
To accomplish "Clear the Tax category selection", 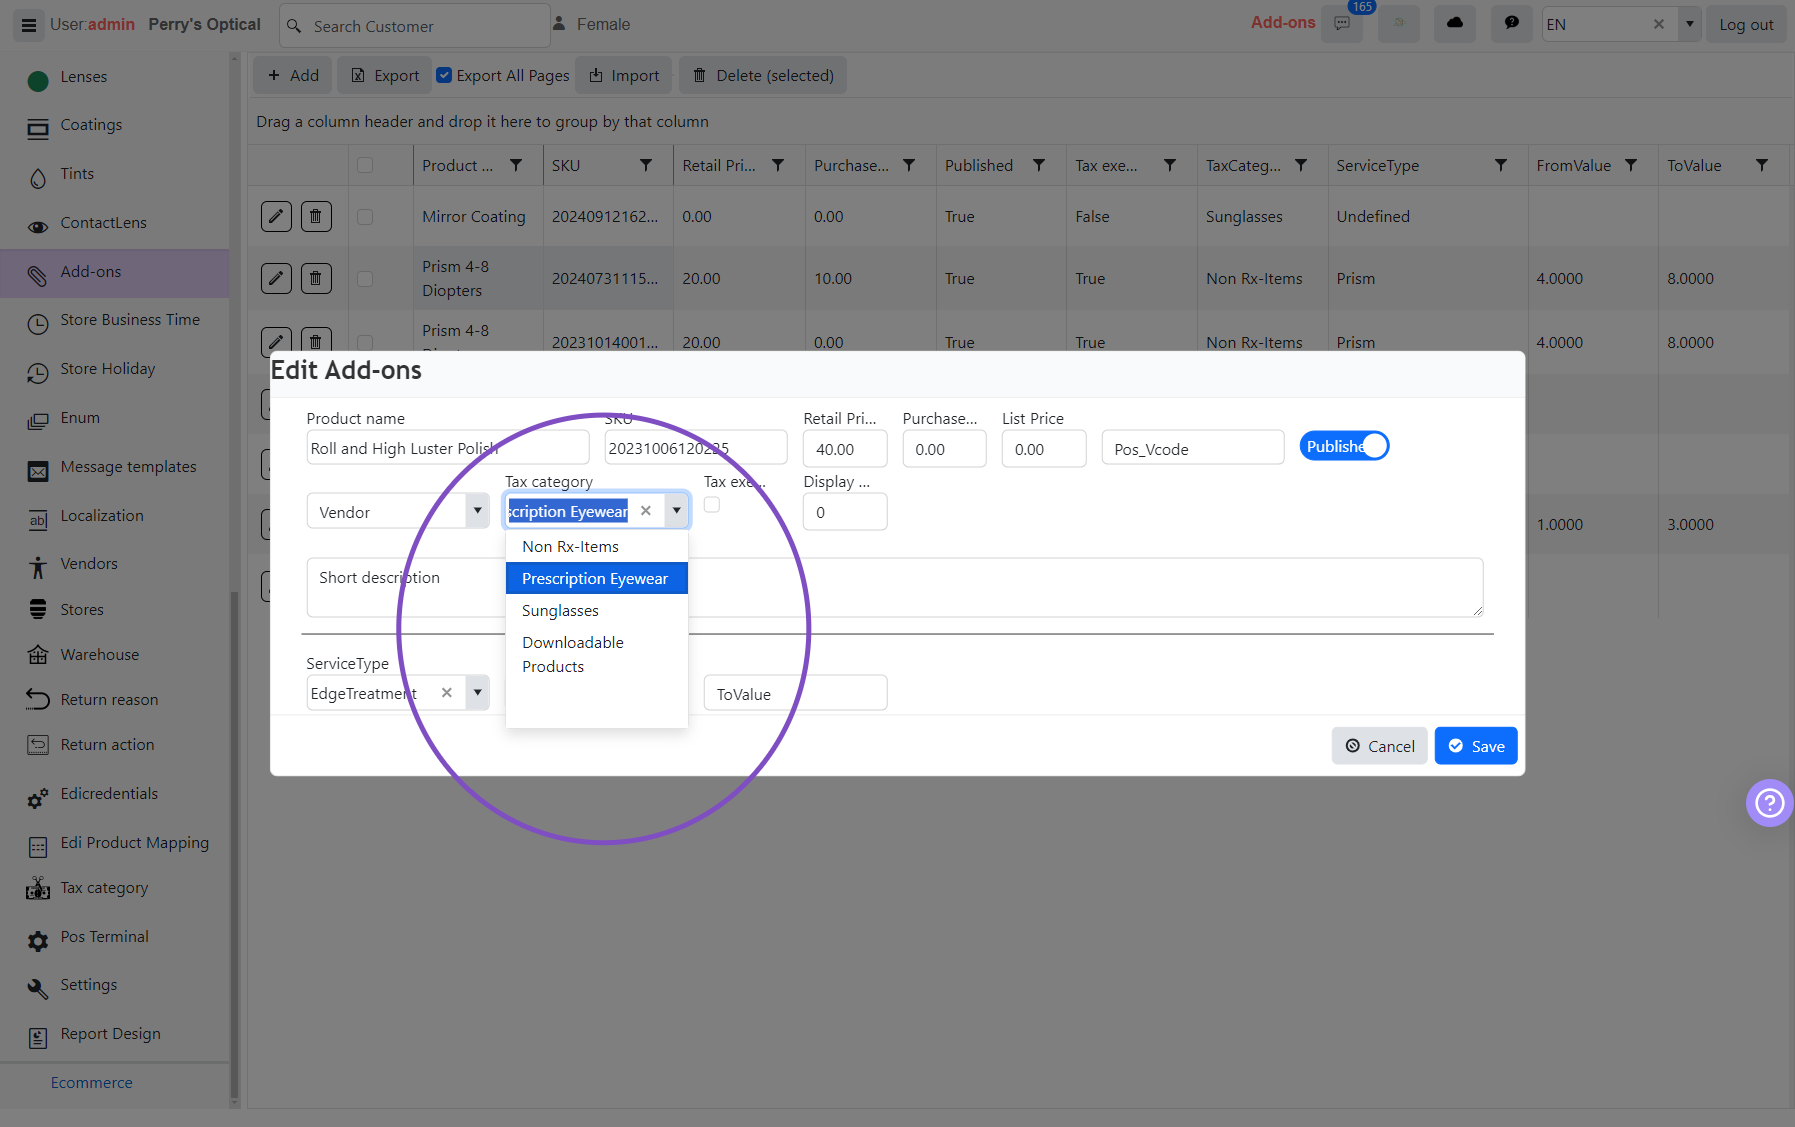I will (646, 511).
